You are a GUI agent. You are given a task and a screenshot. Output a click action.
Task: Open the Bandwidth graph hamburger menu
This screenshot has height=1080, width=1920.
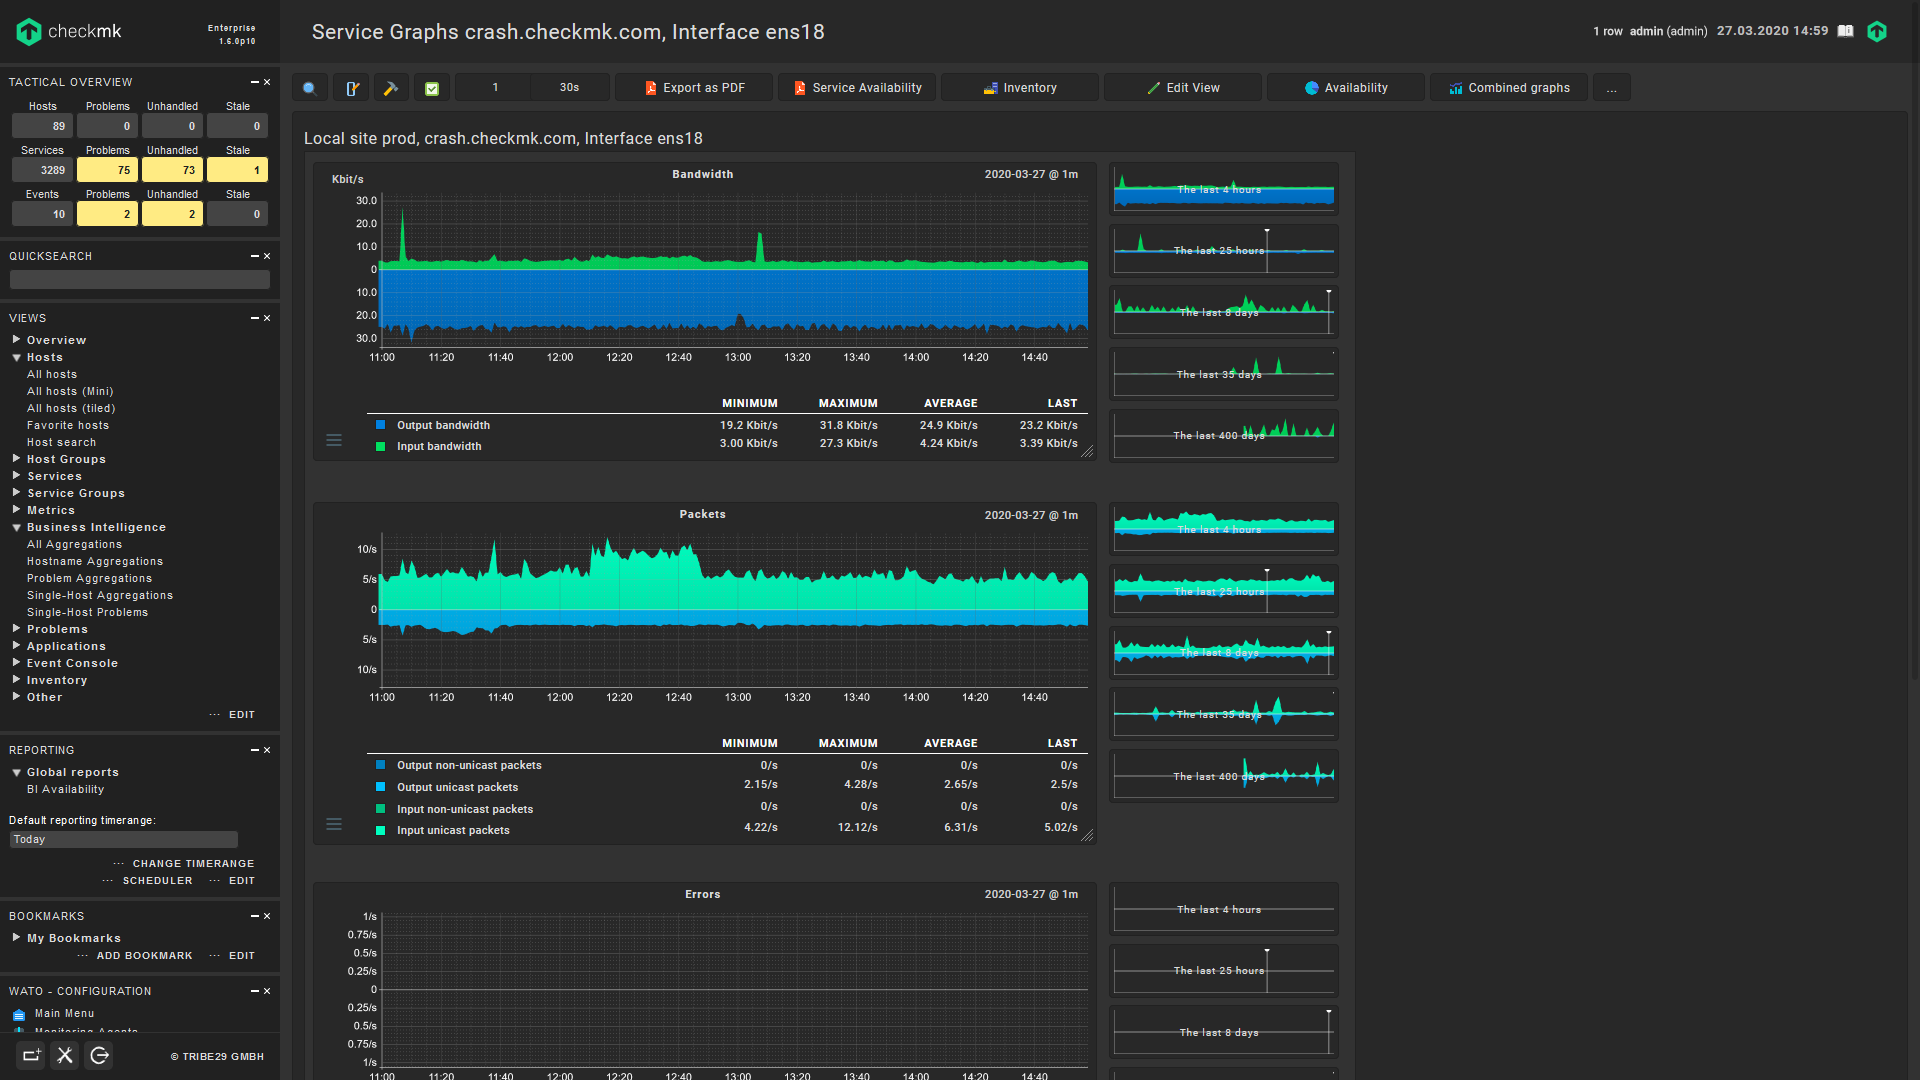[334, 440]
